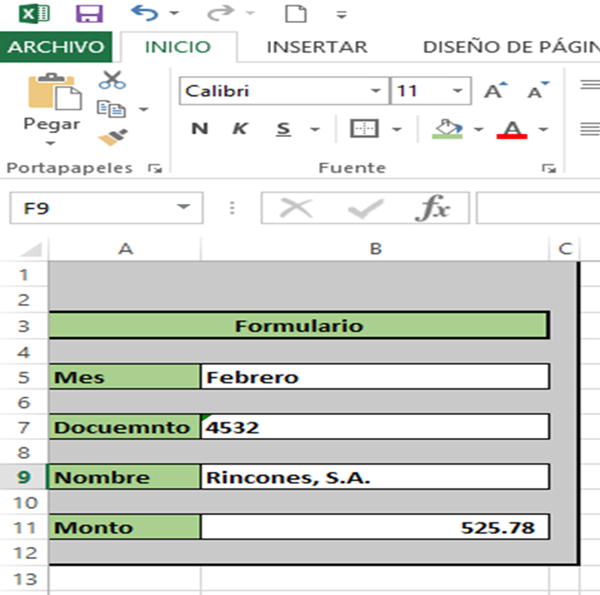Open the Calibri font name dropdown
This screenshot has width=600, height=595.
click(376, 91)
